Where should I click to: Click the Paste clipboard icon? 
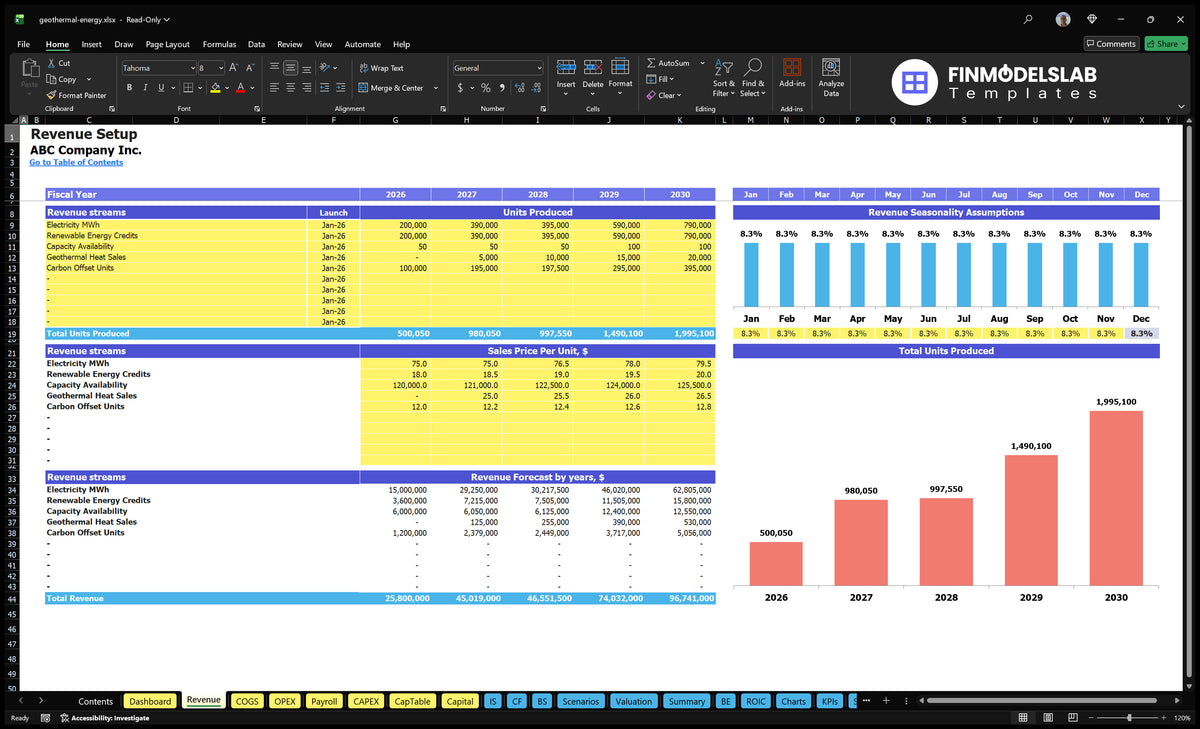pyautogui.click(x=29, y=68)
